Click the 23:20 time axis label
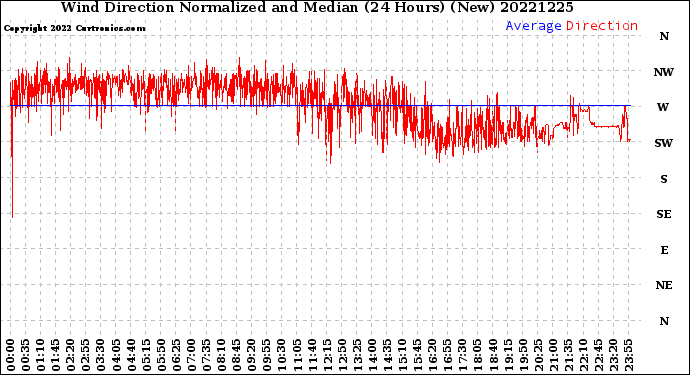The image size is (690, 375). coord(612,356)
